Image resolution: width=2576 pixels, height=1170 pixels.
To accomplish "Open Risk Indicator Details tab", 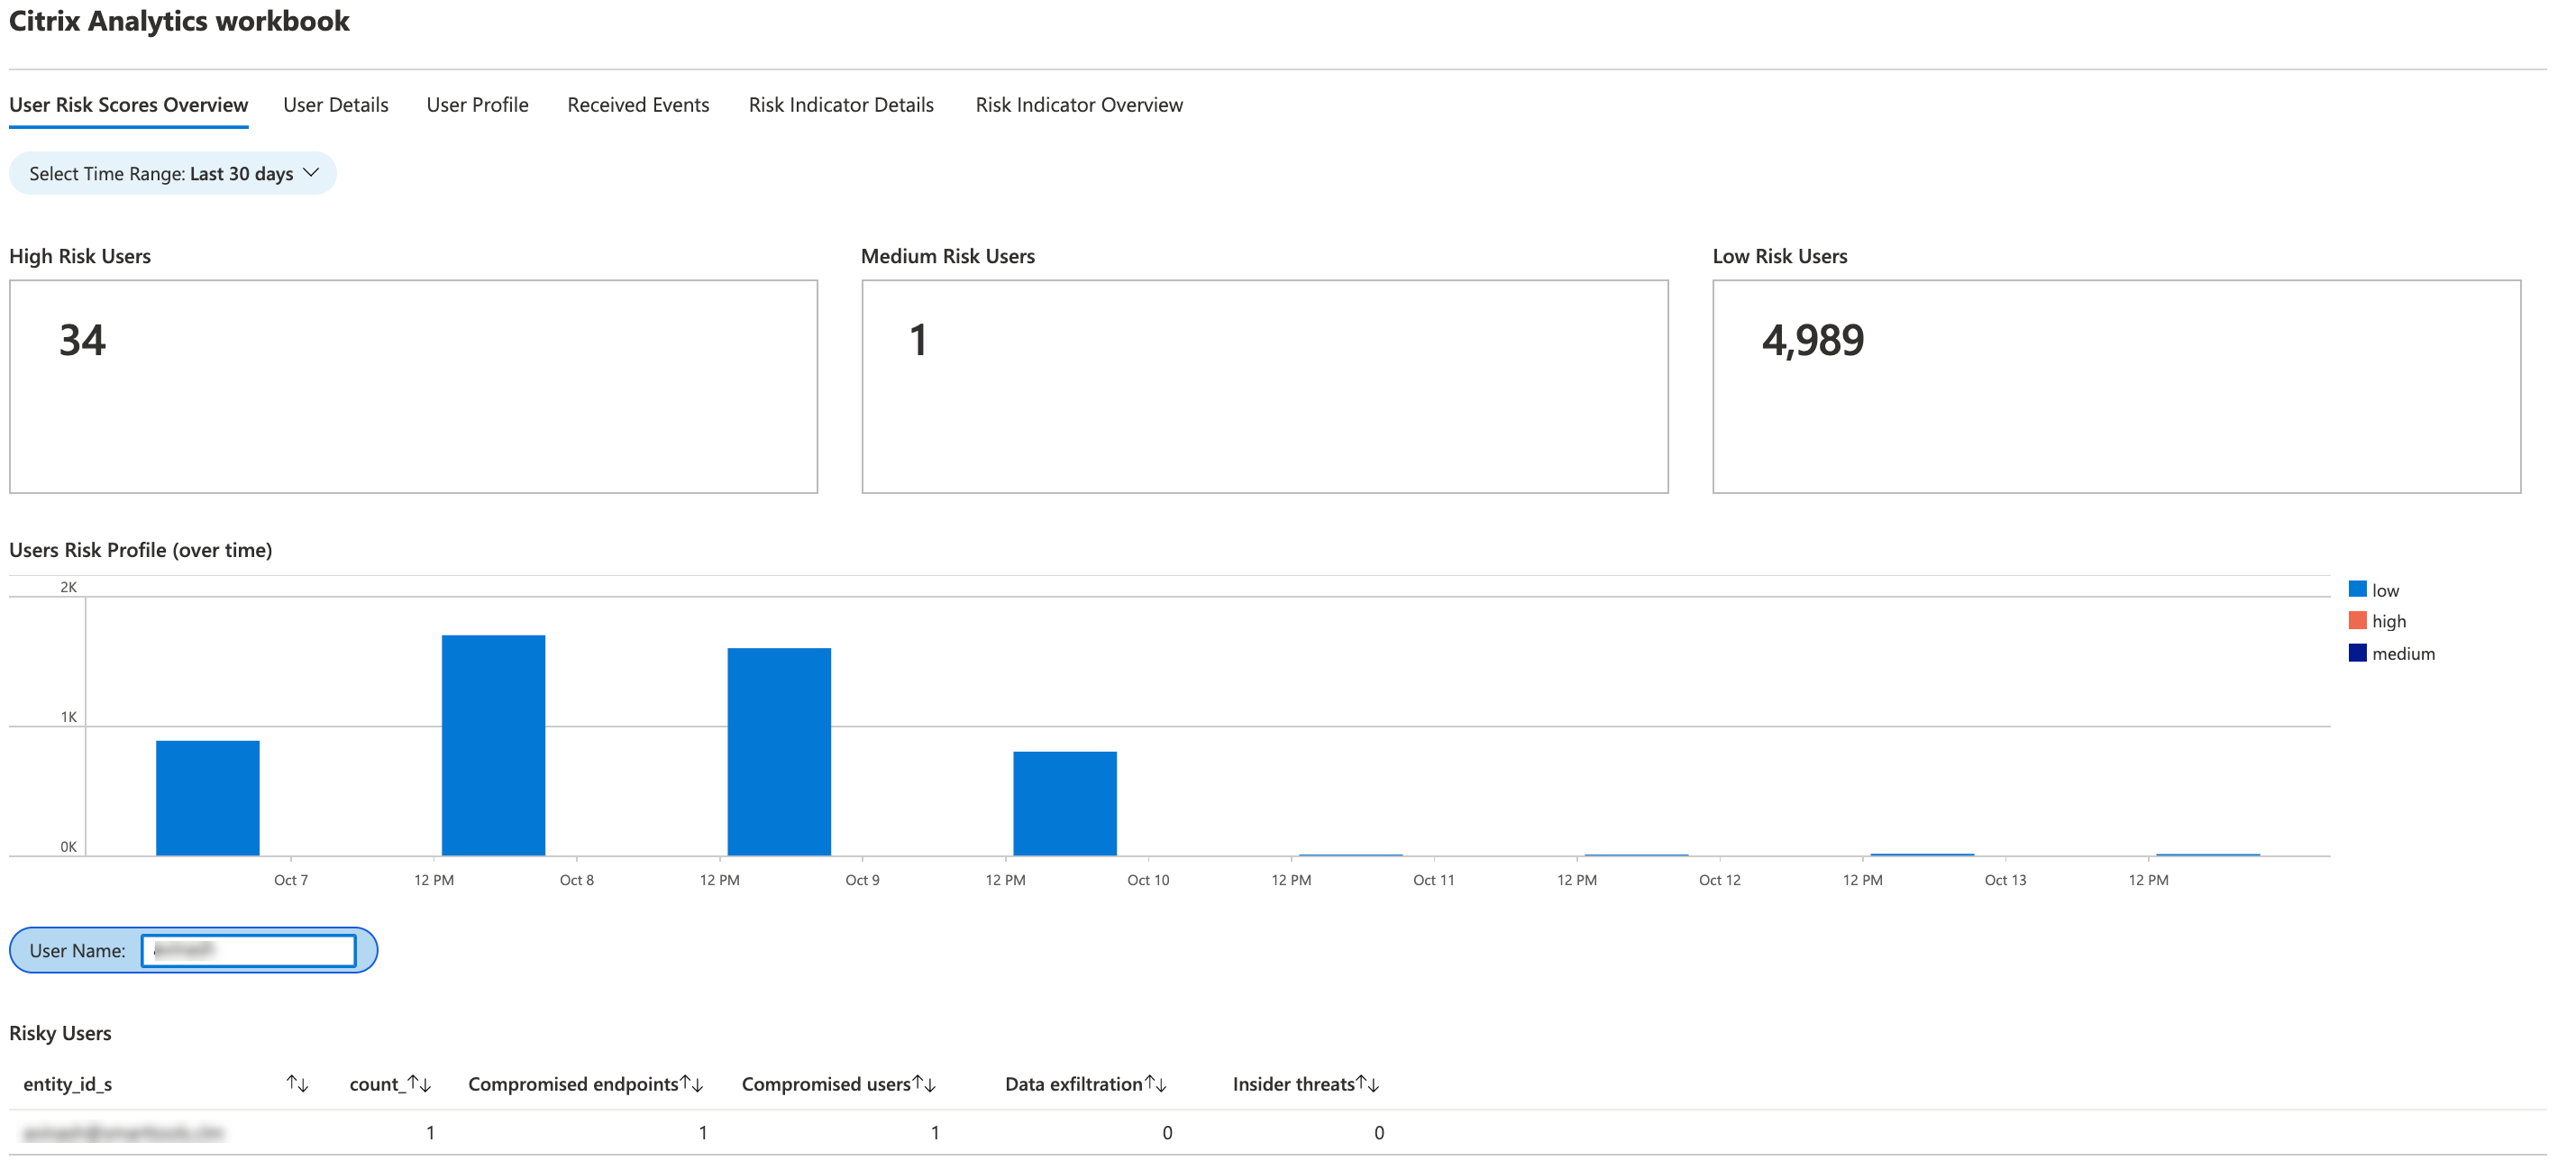I will tap(841, 105).
